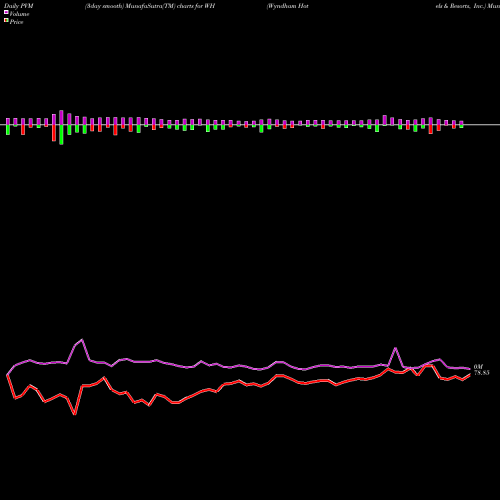Click the 'Daily PVM' chart title text
The height and width of the screenshot is (500, 500).
(19, 6)
